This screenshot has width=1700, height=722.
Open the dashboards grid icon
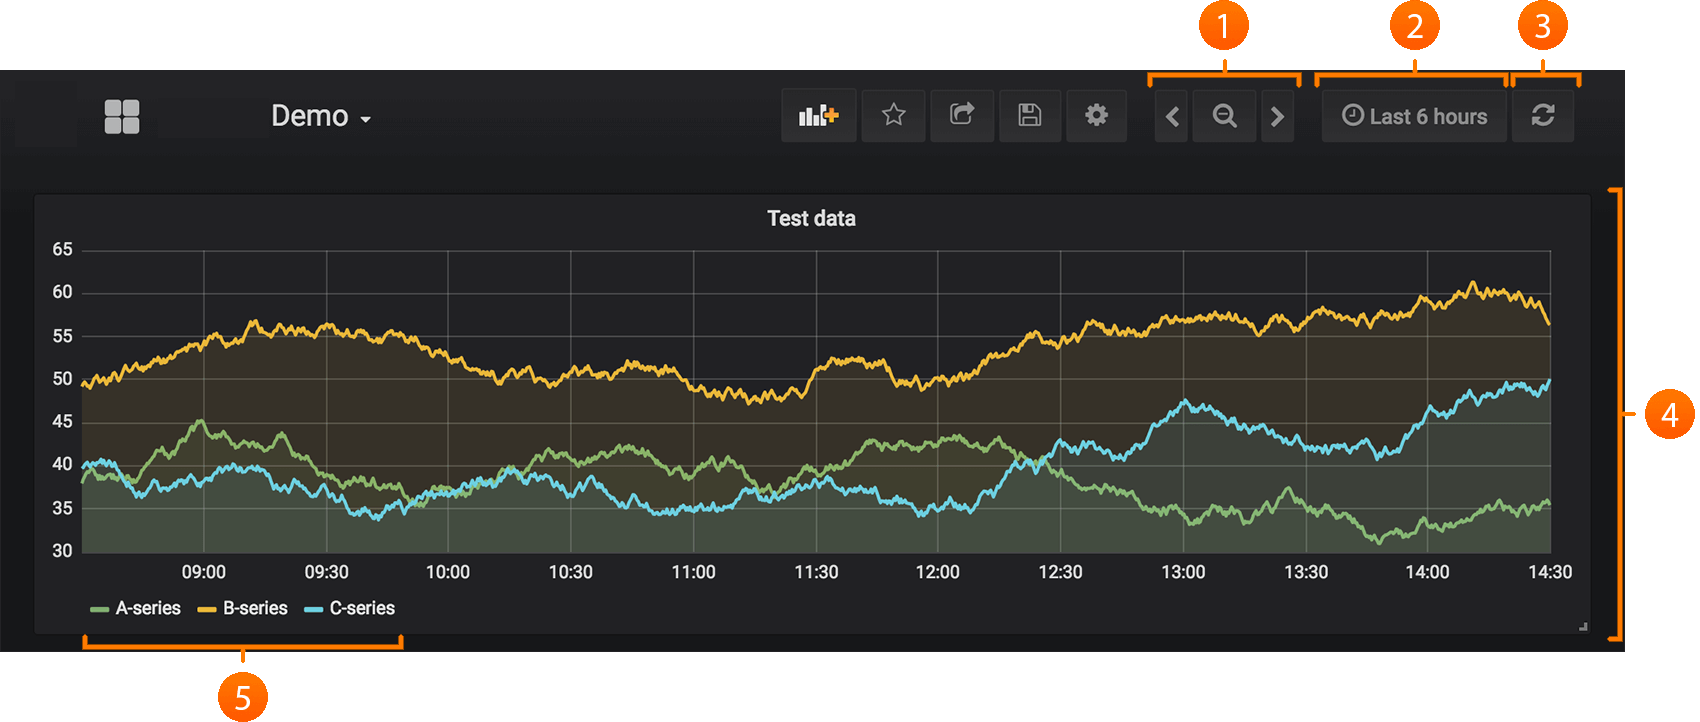click(122, 116)
